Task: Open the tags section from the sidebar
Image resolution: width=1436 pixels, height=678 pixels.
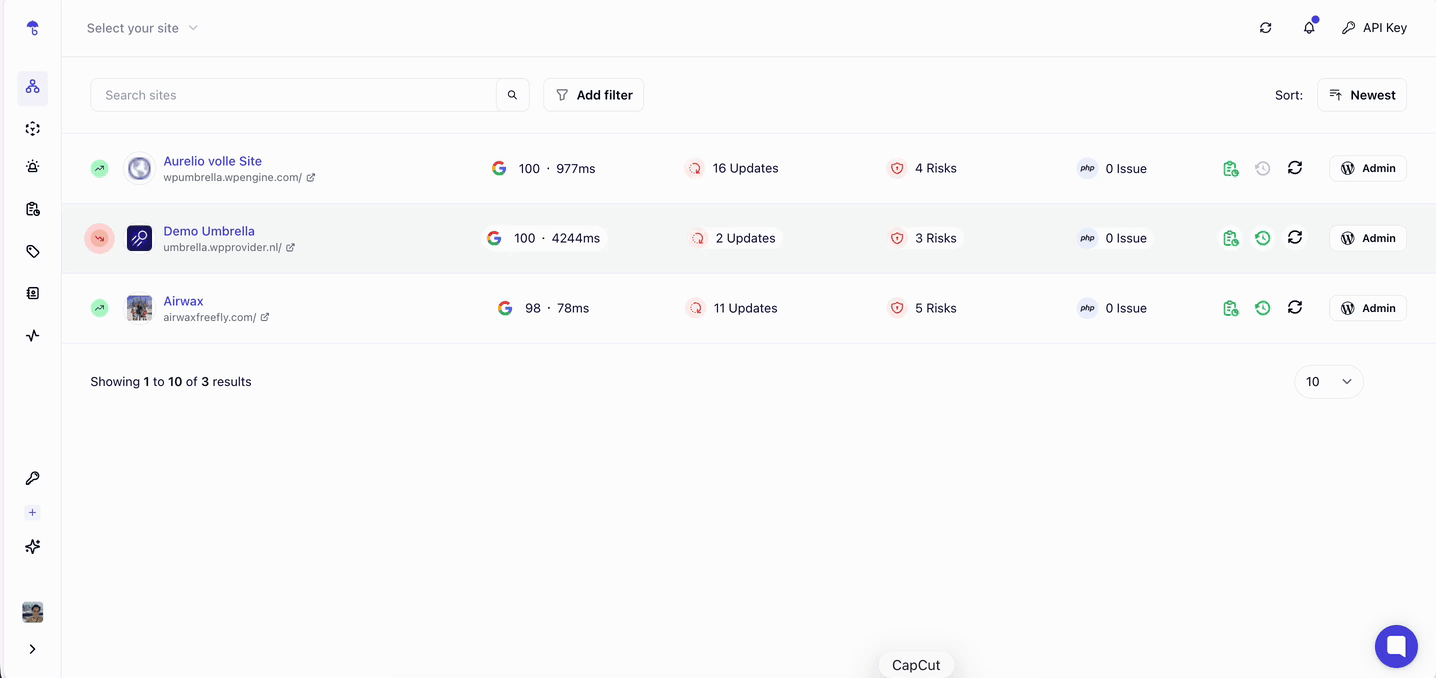Action: 32,250
